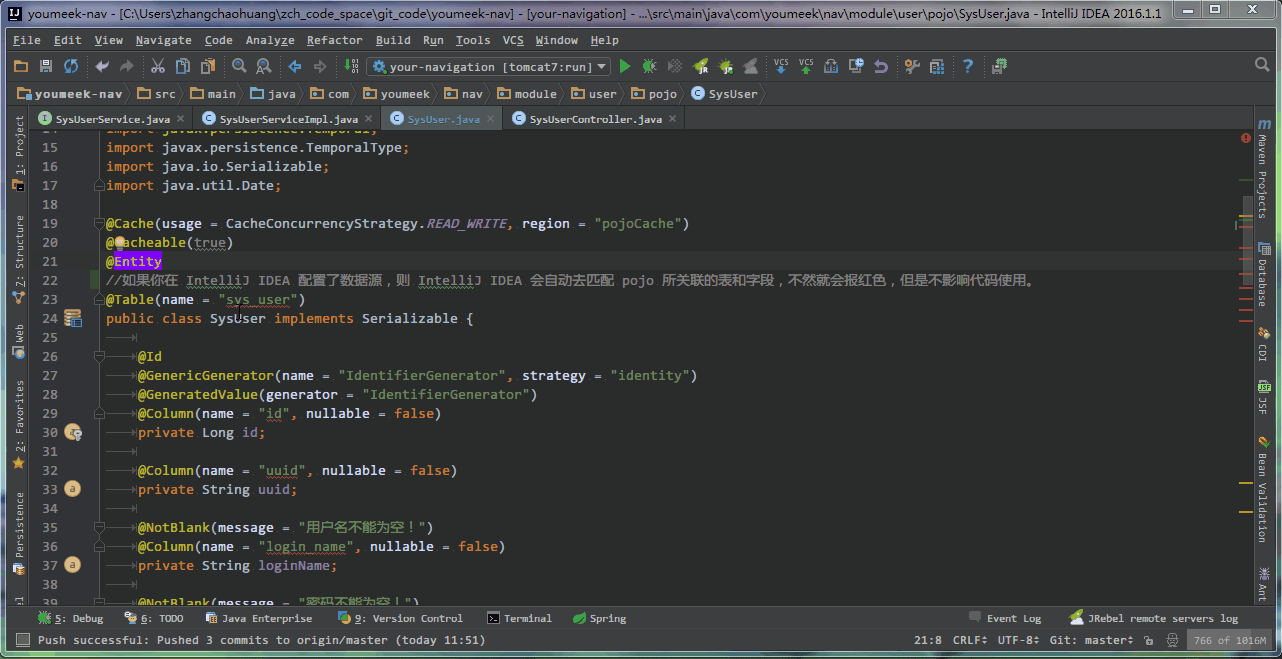Click the Undo arrow in toolbar
Viewport: 1282px width, 659px height.
[x=101, y=67]
